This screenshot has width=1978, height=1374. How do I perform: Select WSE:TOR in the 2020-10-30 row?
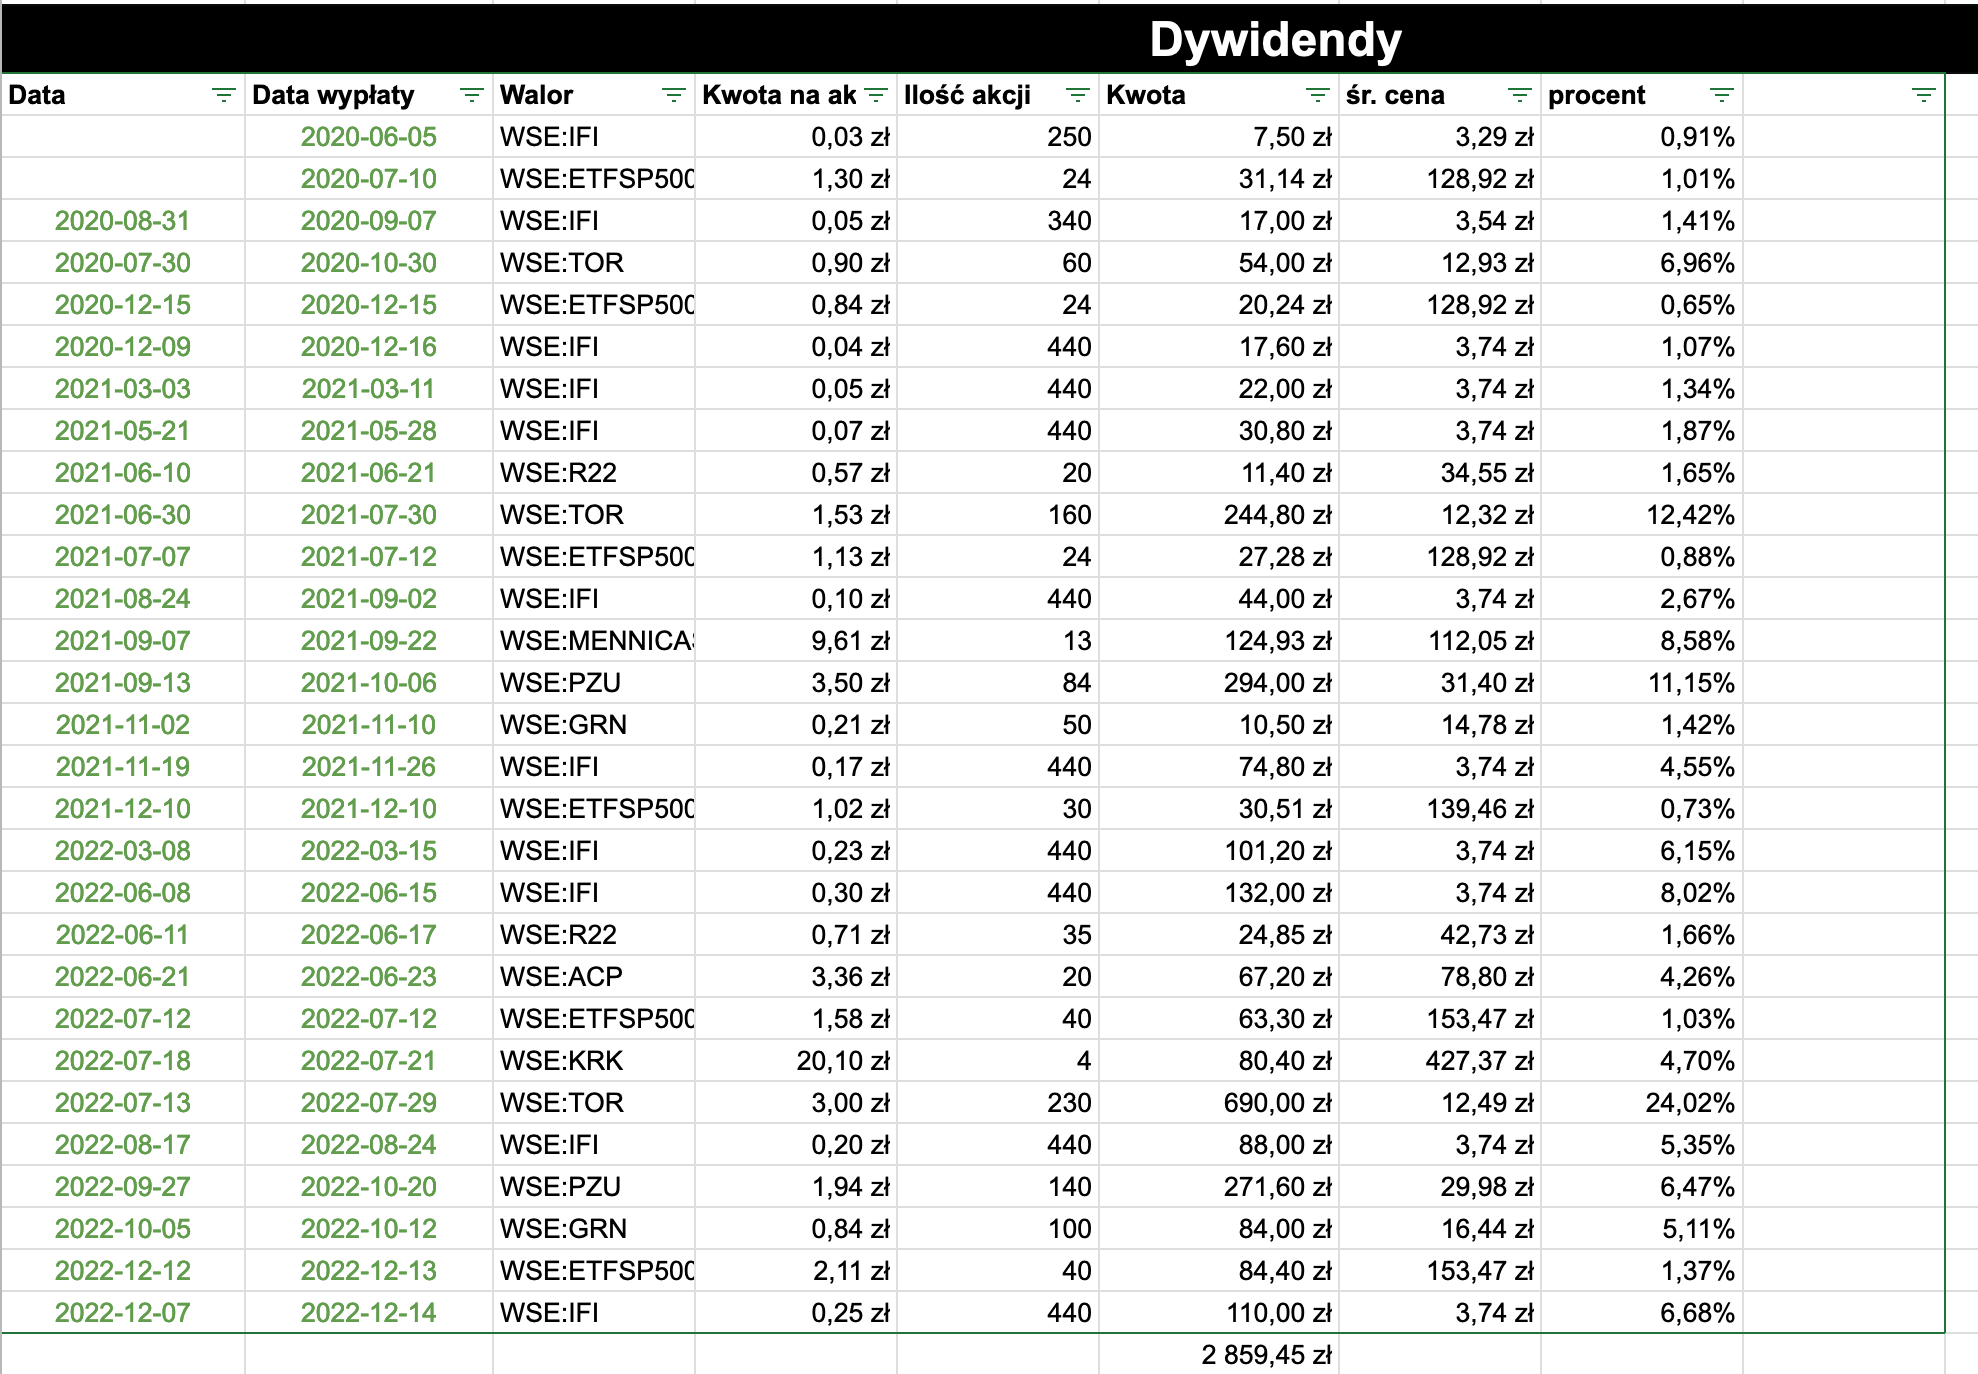(x=594, y=263)
